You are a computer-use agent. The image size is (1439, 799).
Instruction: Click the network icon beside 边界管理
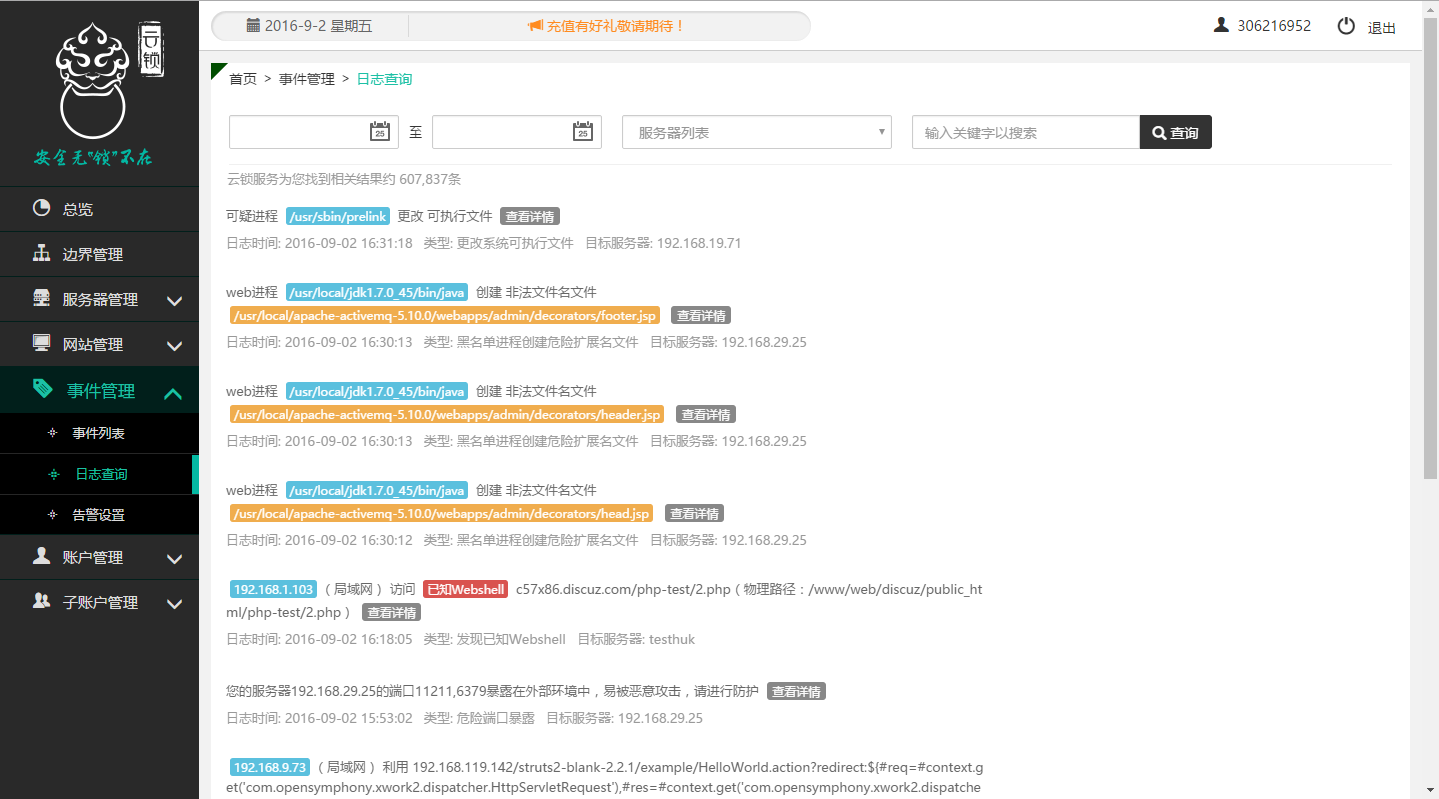[x=41, y=253]
